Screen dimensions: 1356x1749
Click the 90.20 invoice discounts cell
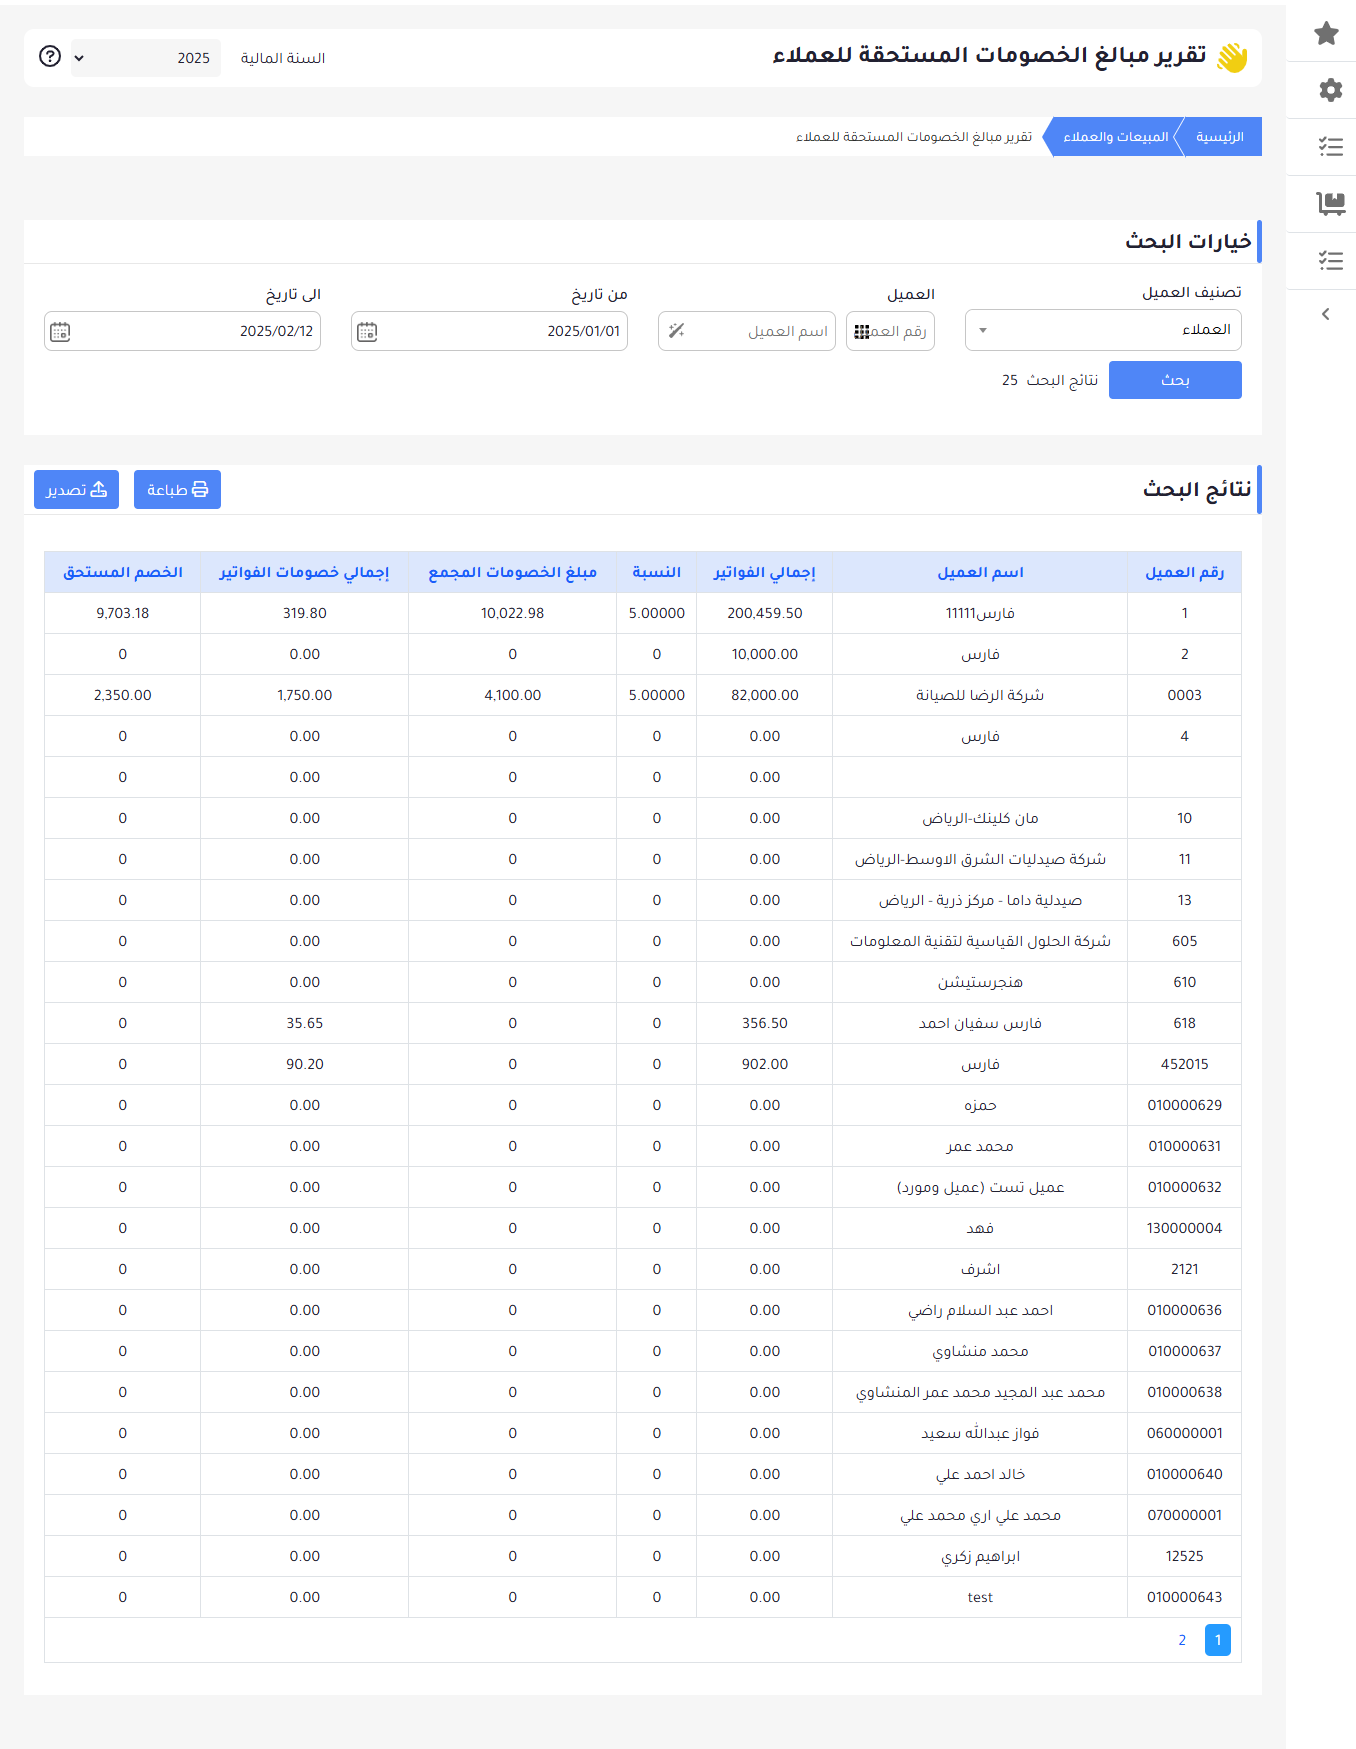(304, 1064)
